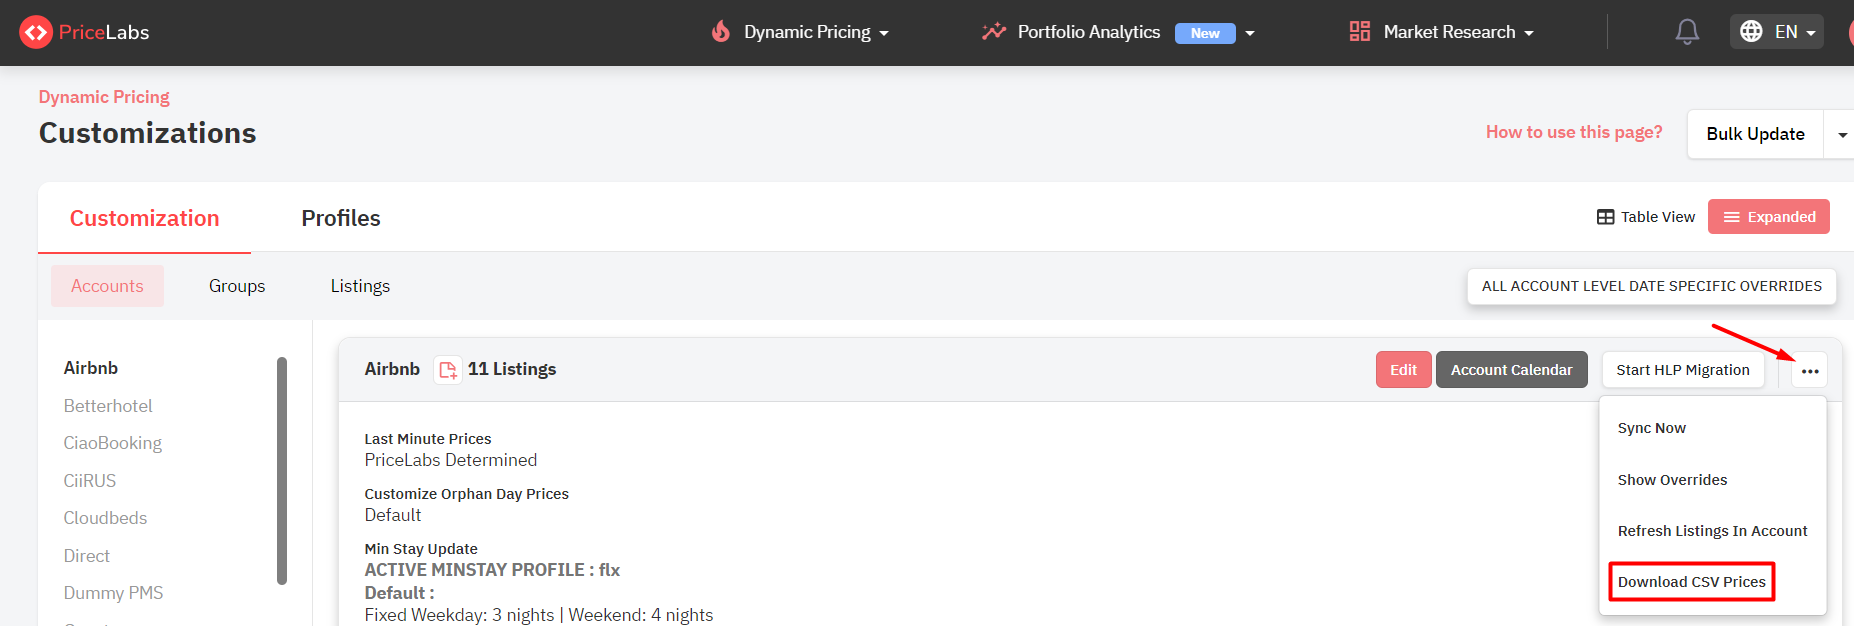
Task: Select Betterhotel in the accounts list
Action: pyautogui.click(x=108, y=406)
